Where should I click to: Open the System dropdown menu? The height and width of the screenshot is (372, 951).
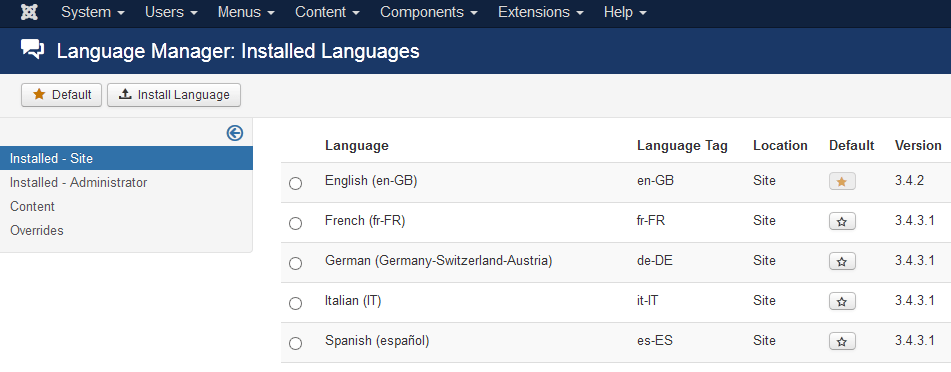[93, 12]
